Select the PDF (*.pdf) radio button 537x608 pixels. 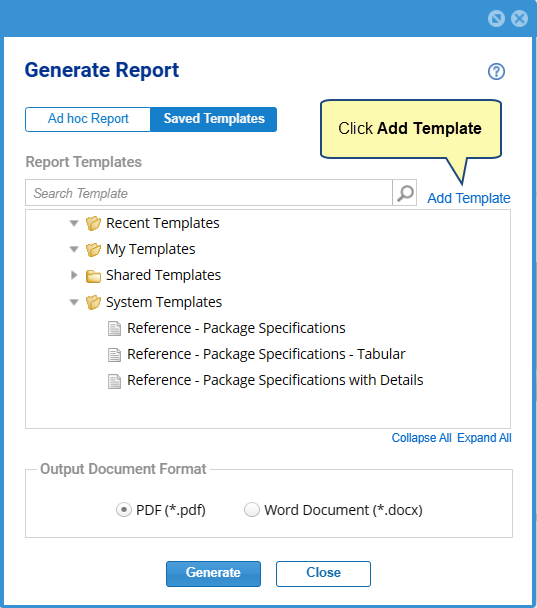pyautogui.click(x=124, y=510)
